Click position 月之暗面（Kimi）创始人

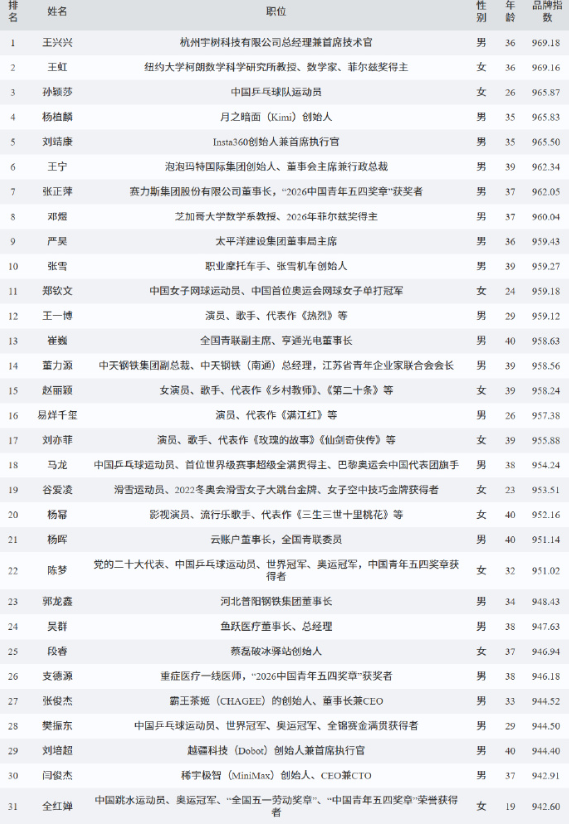[x=276, y=117]
